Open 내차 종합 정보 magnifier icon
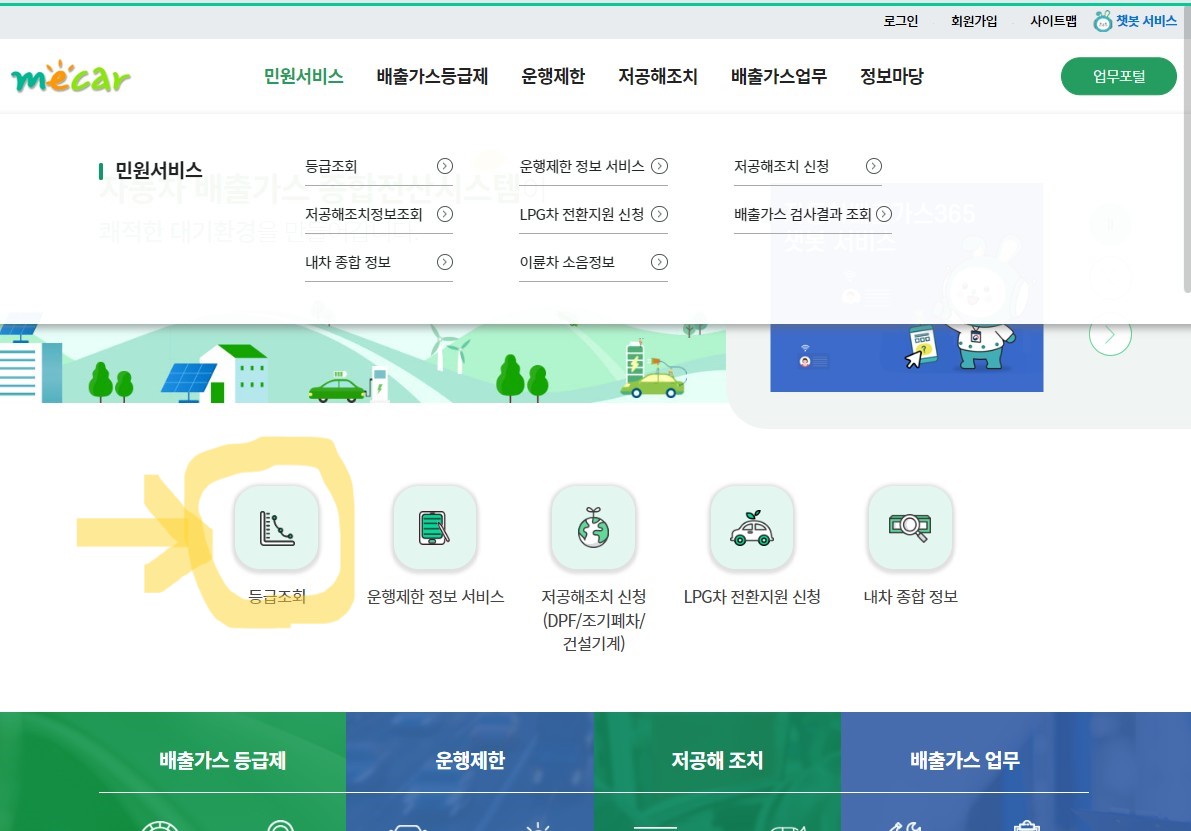The image size is (1191, 831). pos(909,528)
